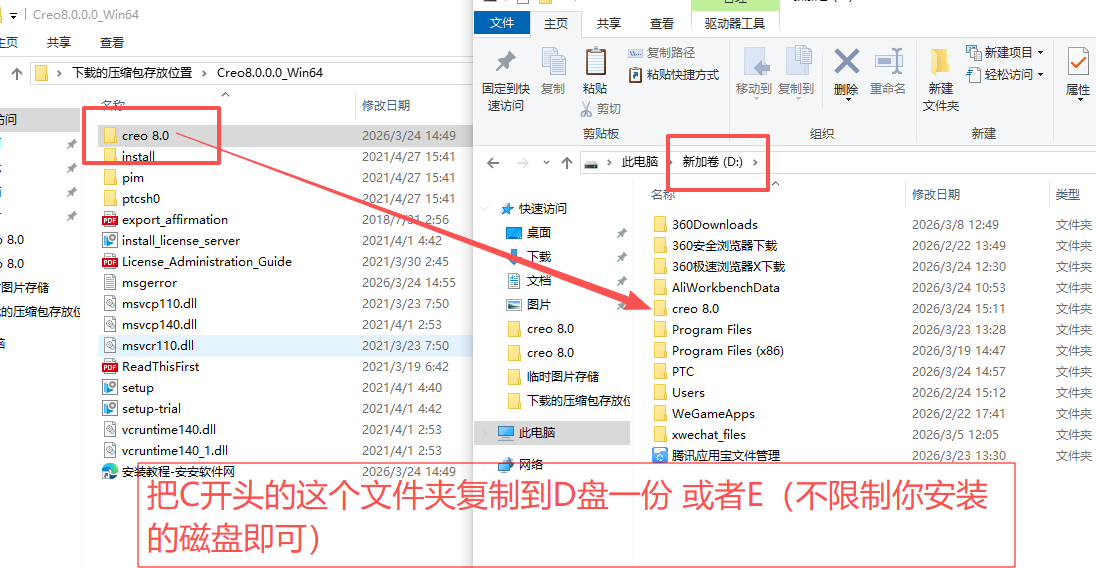
Task: Click 下载的压缩包存放位置 breadcrumb
Action: pos(132,73)
